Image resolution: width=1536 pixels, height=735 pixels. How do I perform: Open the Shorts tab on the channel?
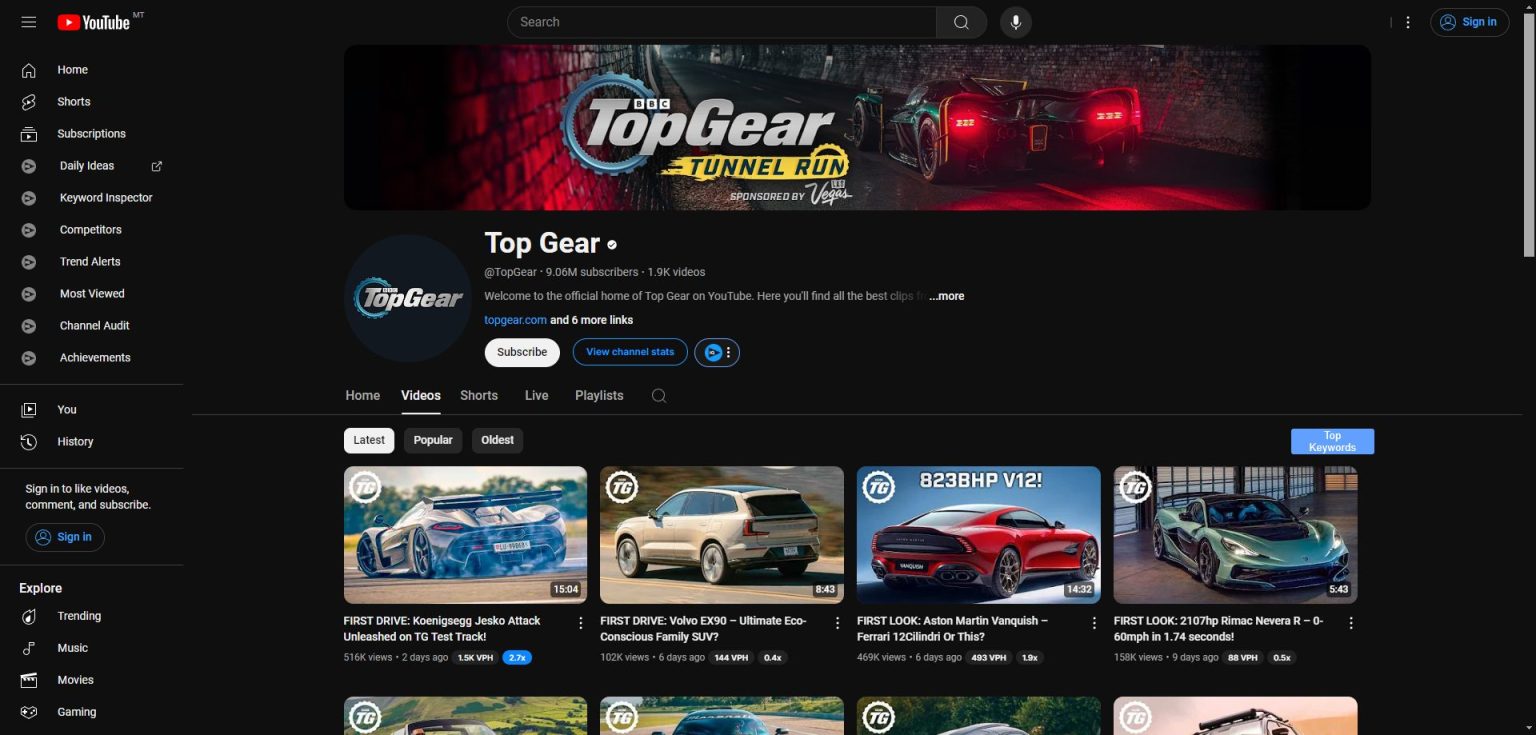pyautogui.click(x=478, y=395)
